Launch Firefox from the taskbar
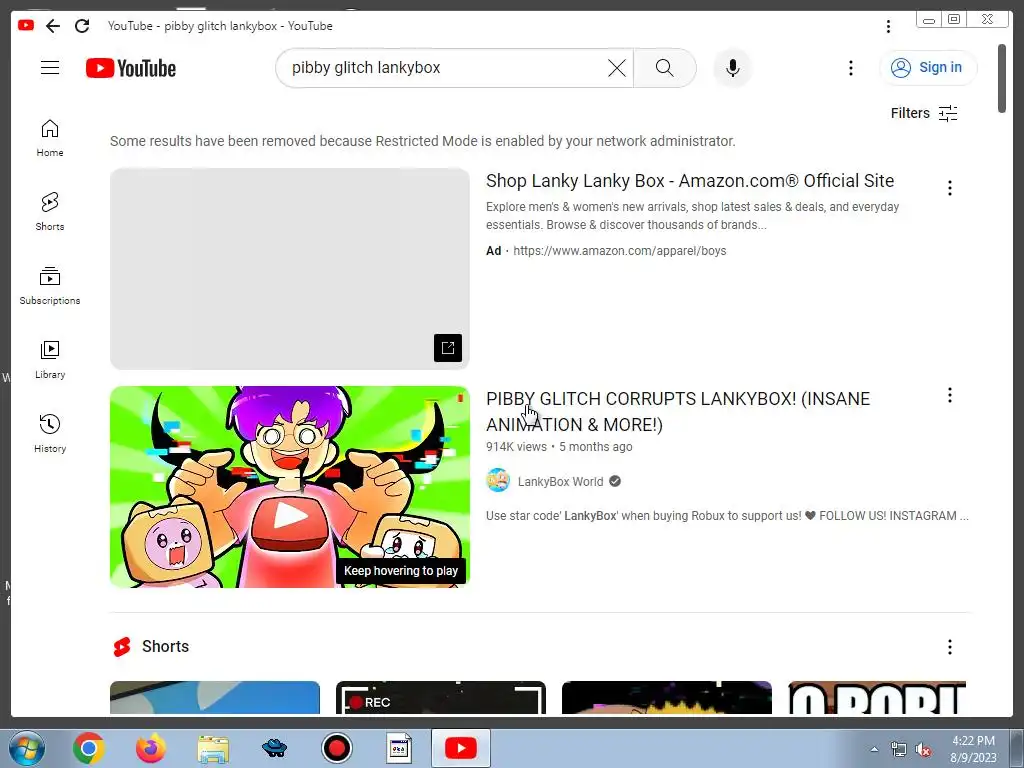This screenshot has height=768, width=1024. (151, 748)
